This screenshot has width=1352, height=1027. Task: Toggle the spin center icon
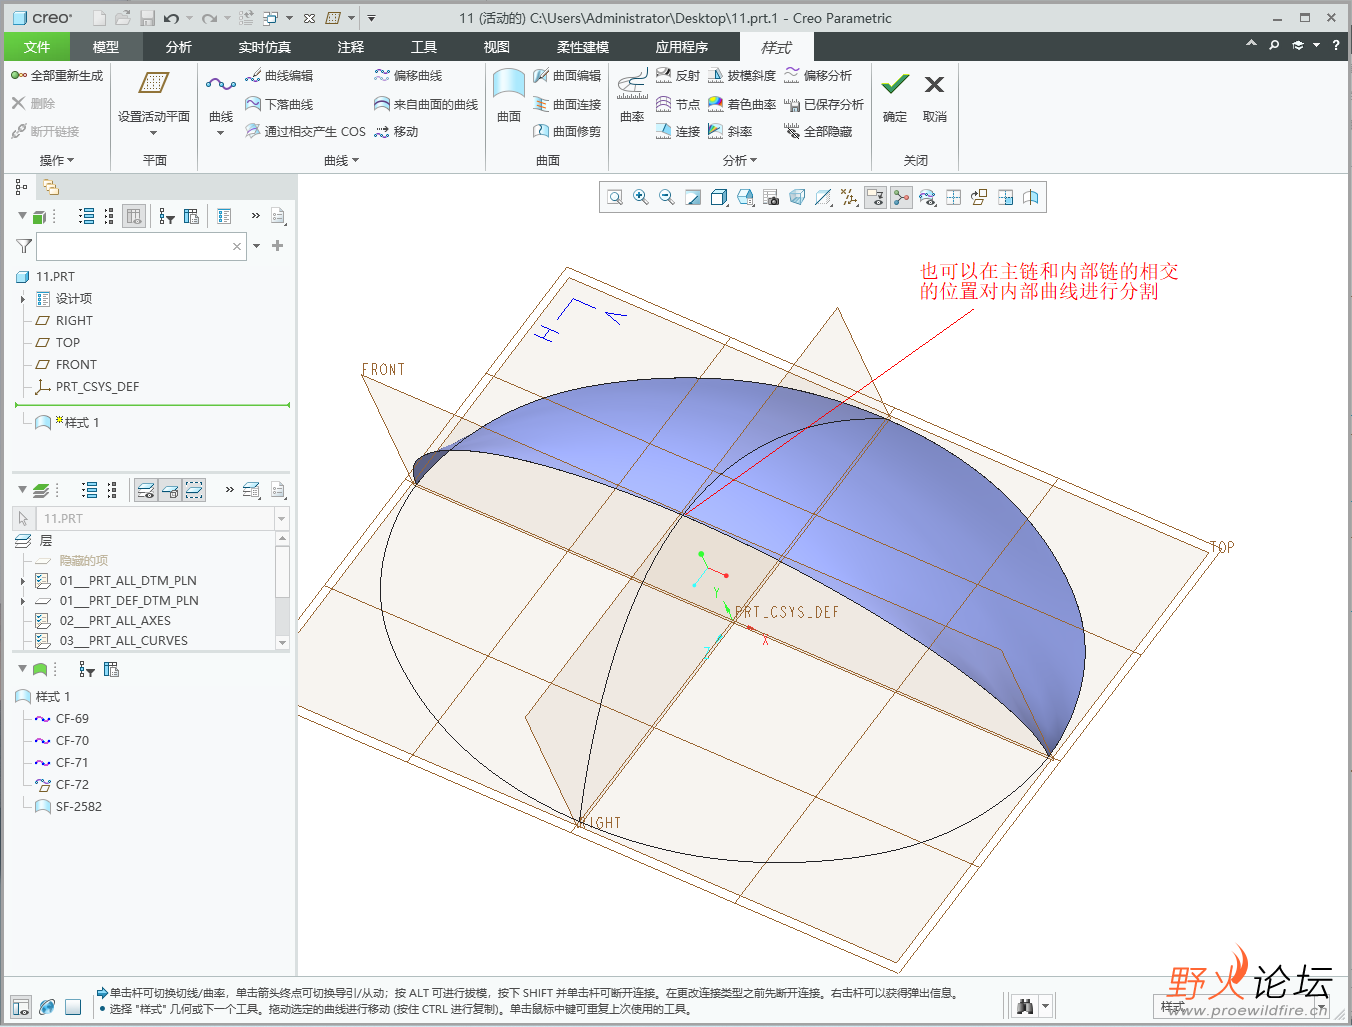[x=901, y=197]
